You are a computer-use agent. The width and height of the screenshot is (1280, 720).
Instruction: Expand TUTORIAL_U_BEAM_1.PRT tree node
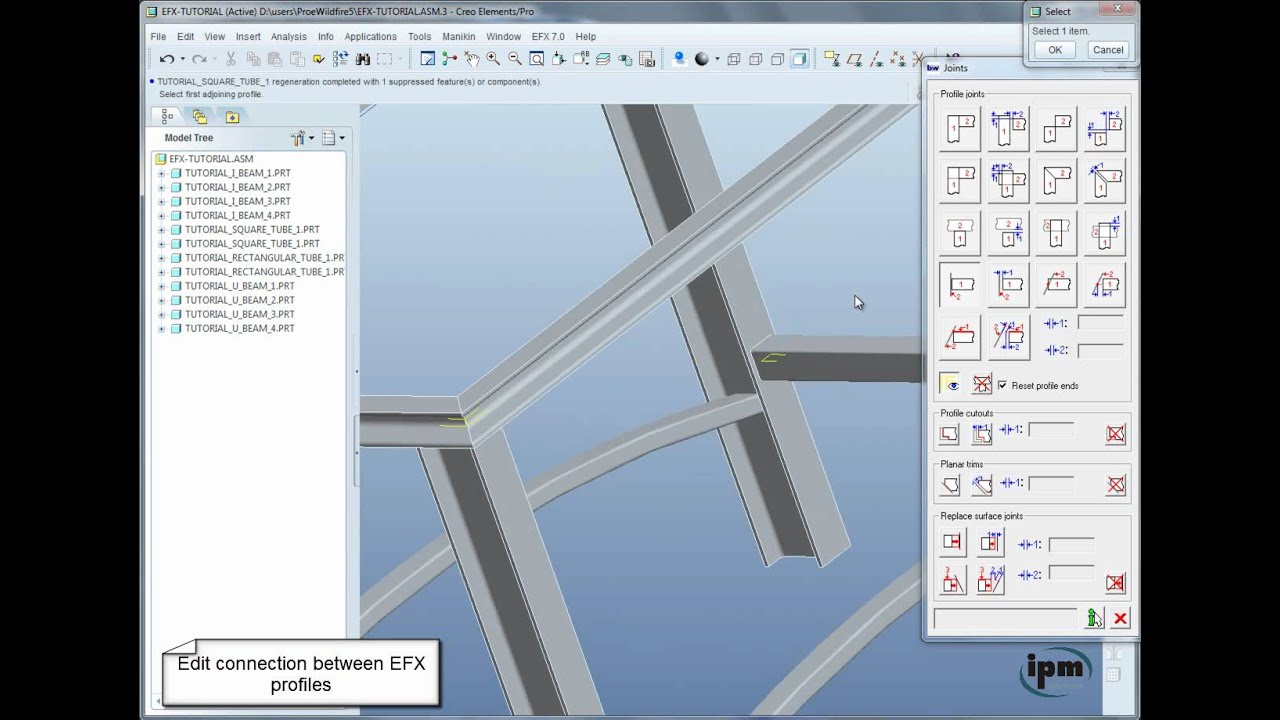[161, 286]
